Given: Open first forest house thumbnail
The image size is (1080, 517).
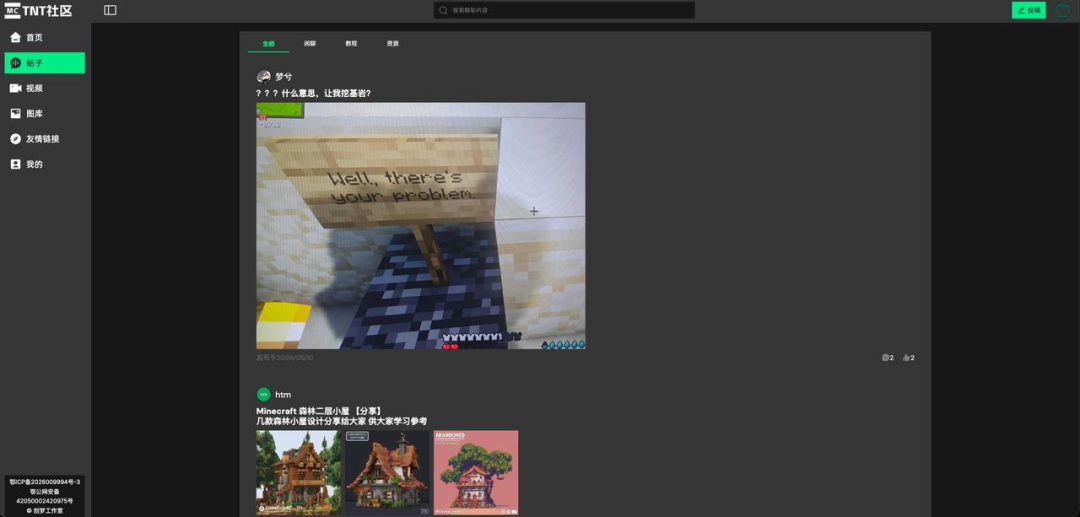Looking at the screenshot, I should pos(299,473).
